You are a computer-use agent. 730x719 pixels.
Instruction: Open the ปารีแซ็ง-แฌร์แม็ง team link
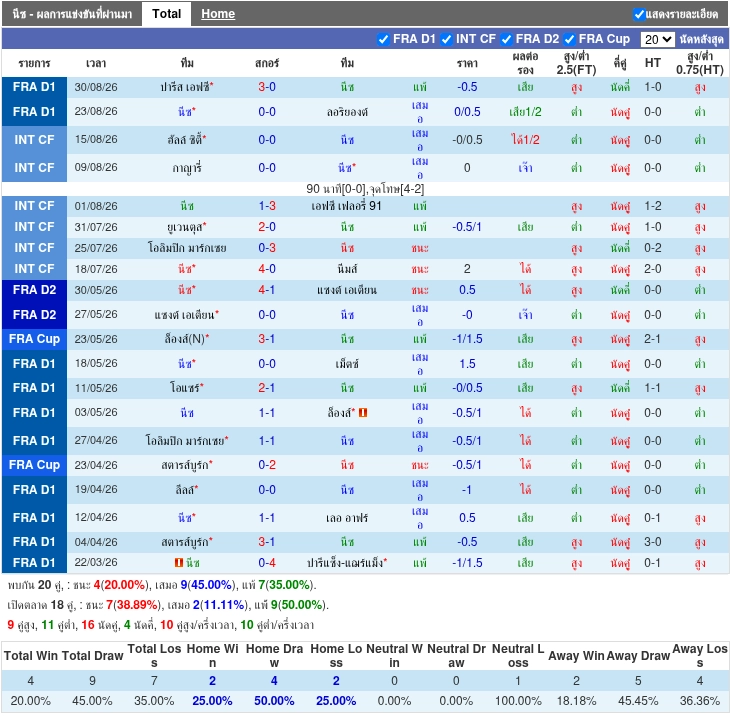[x=347, y=563]
